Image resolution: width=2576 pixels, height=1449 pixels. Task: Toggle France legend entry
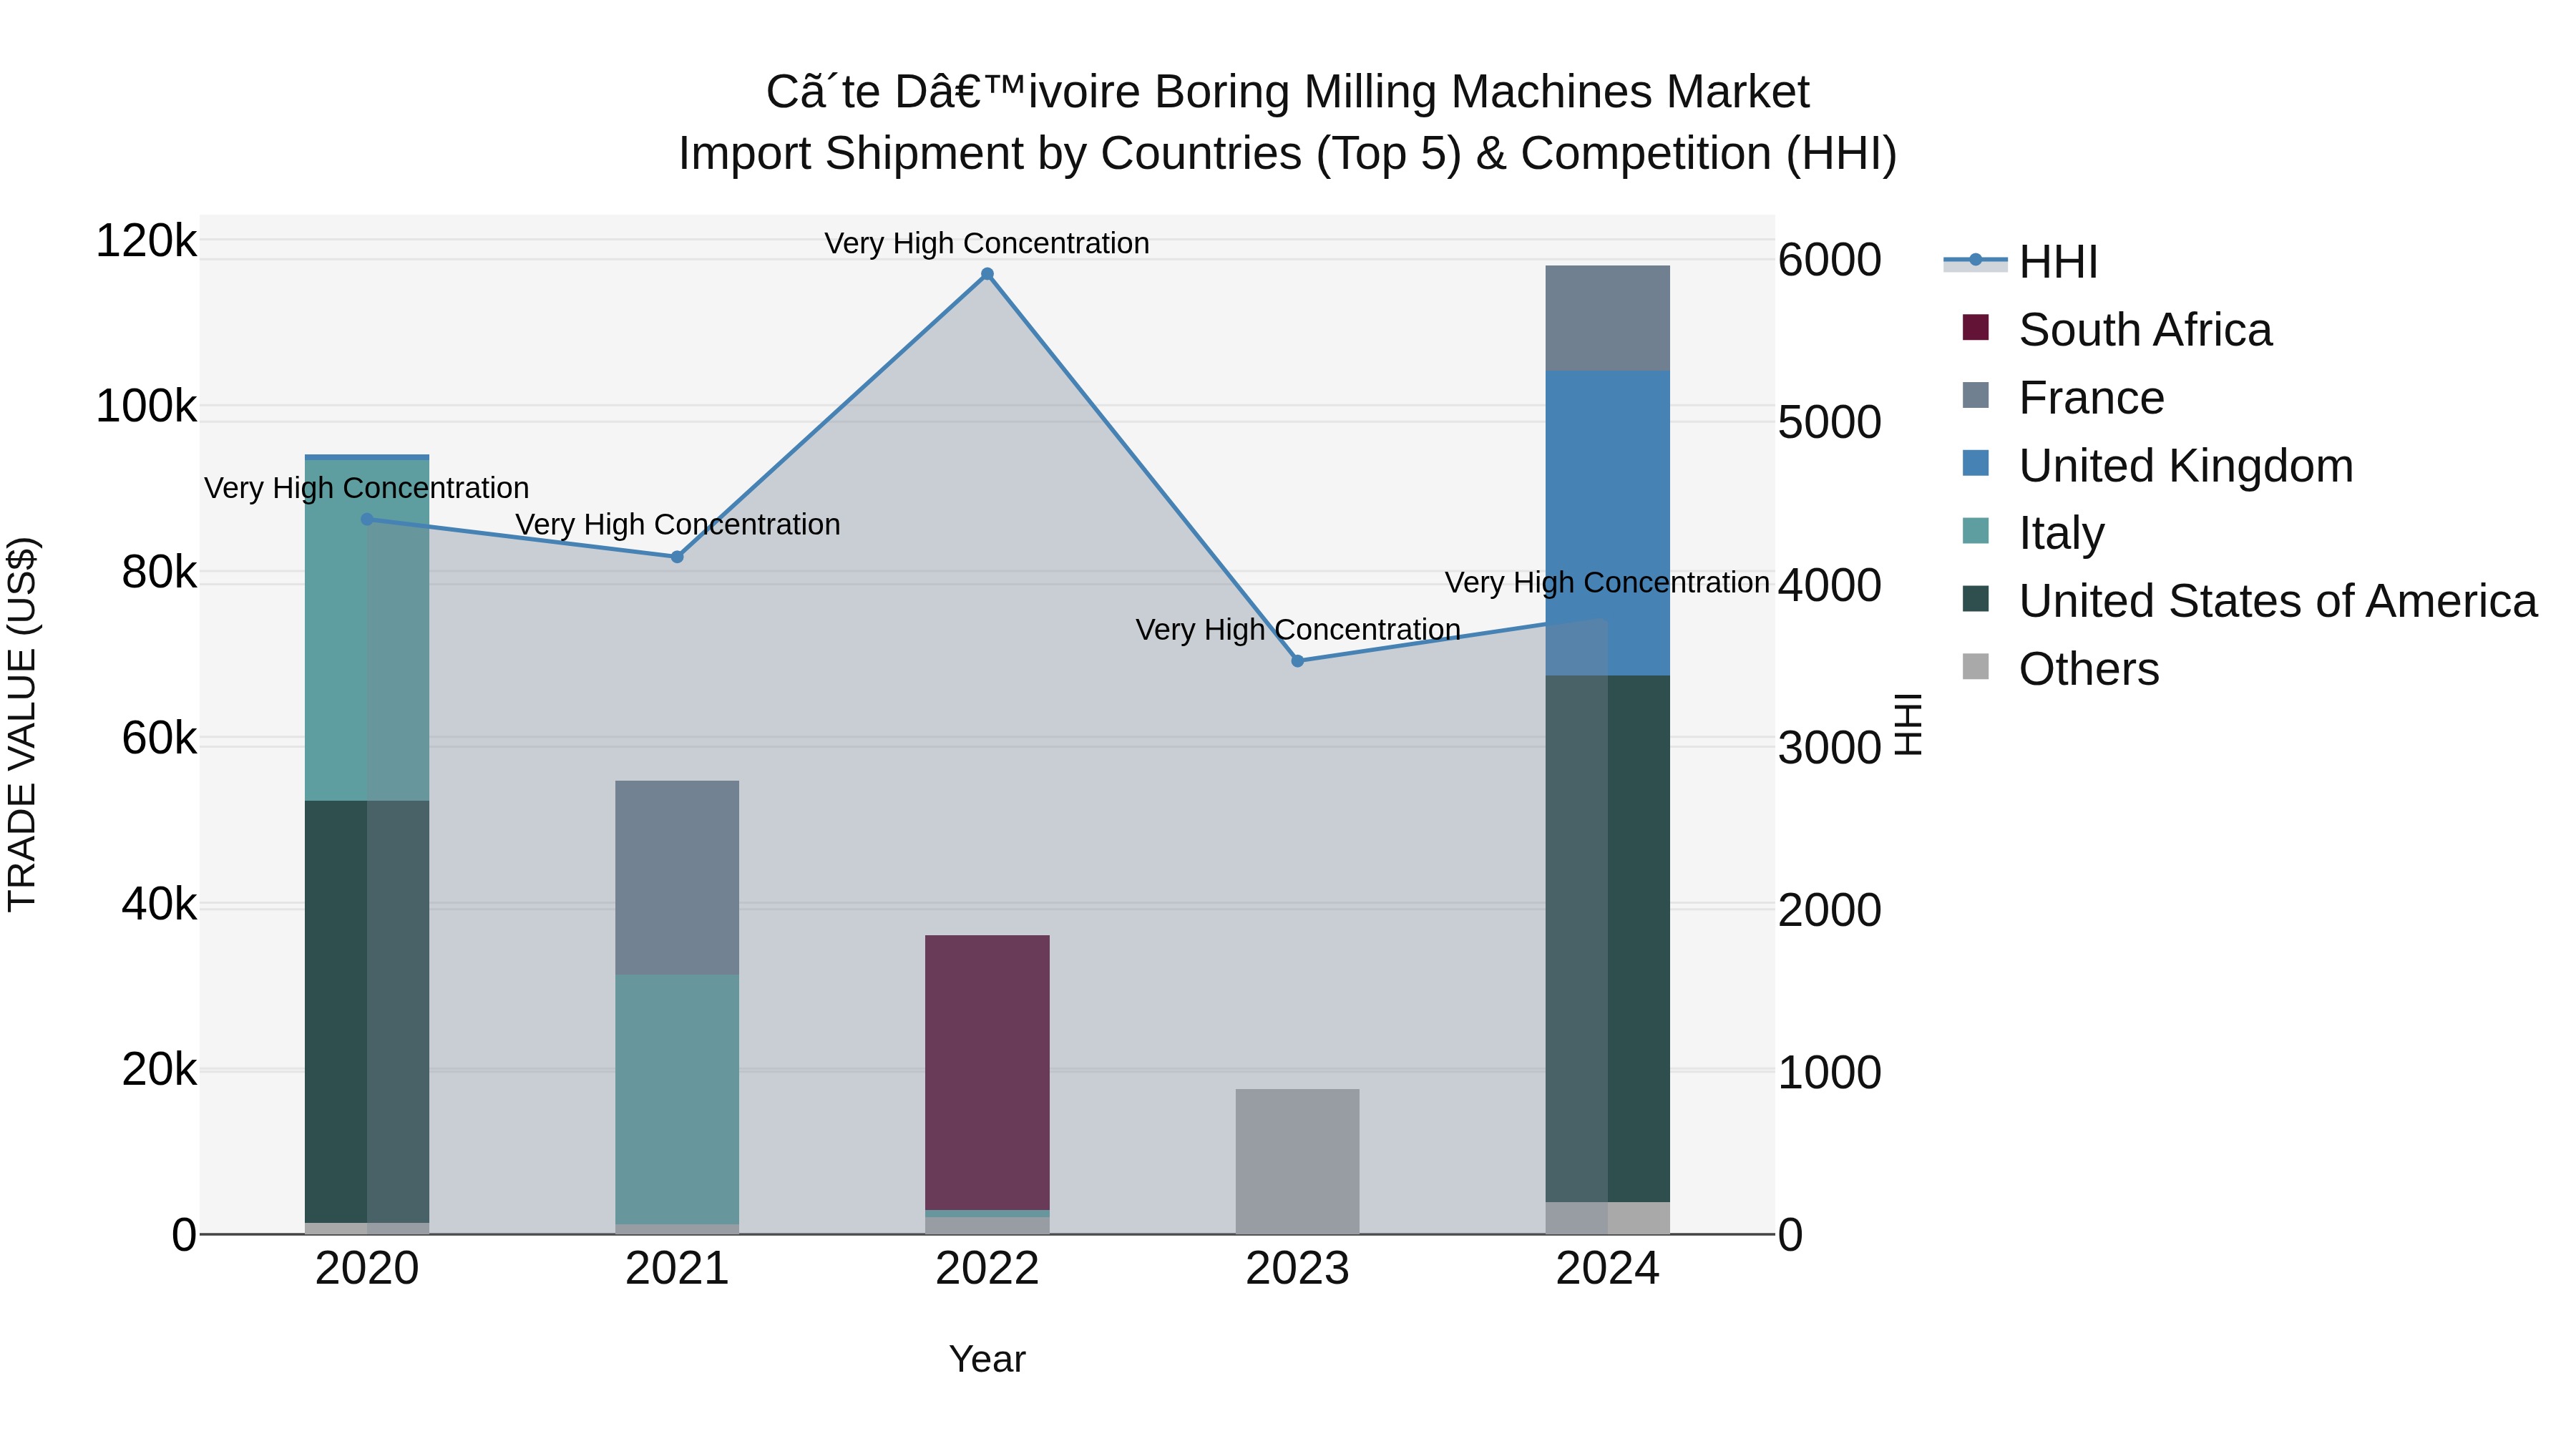point(2063,398)
